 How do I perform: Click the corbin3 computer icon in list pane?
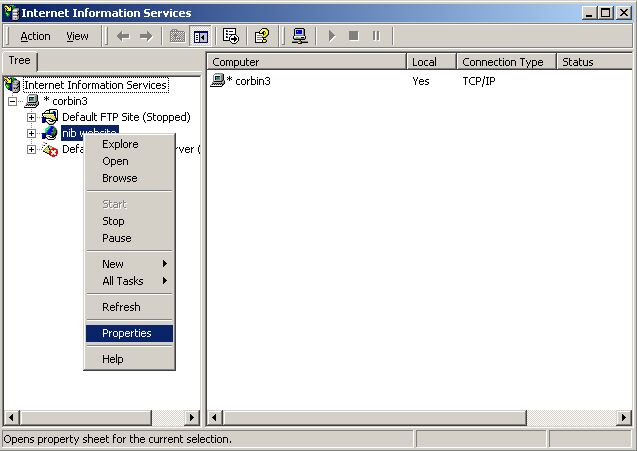point(218,80)
